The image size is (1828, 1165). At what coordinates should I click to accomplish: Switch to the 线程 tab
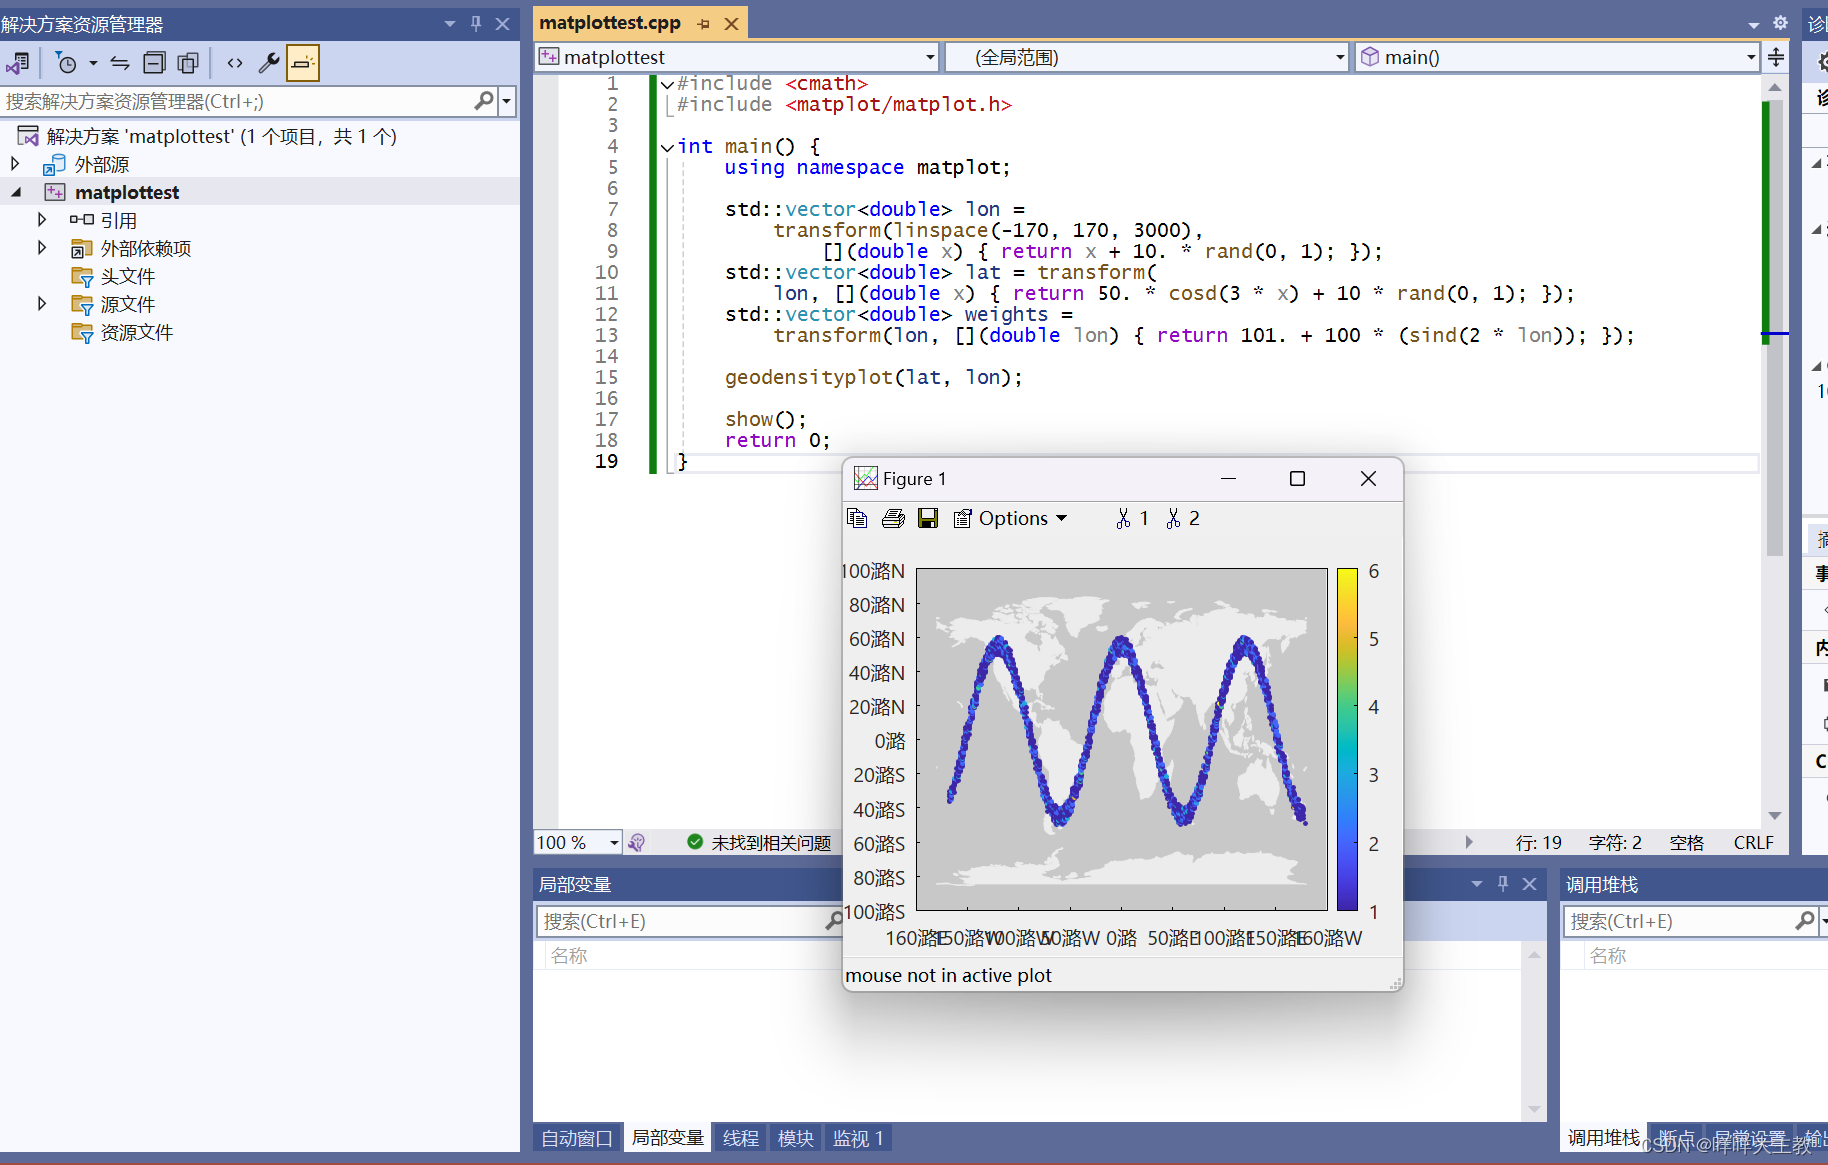[741, 1138]
